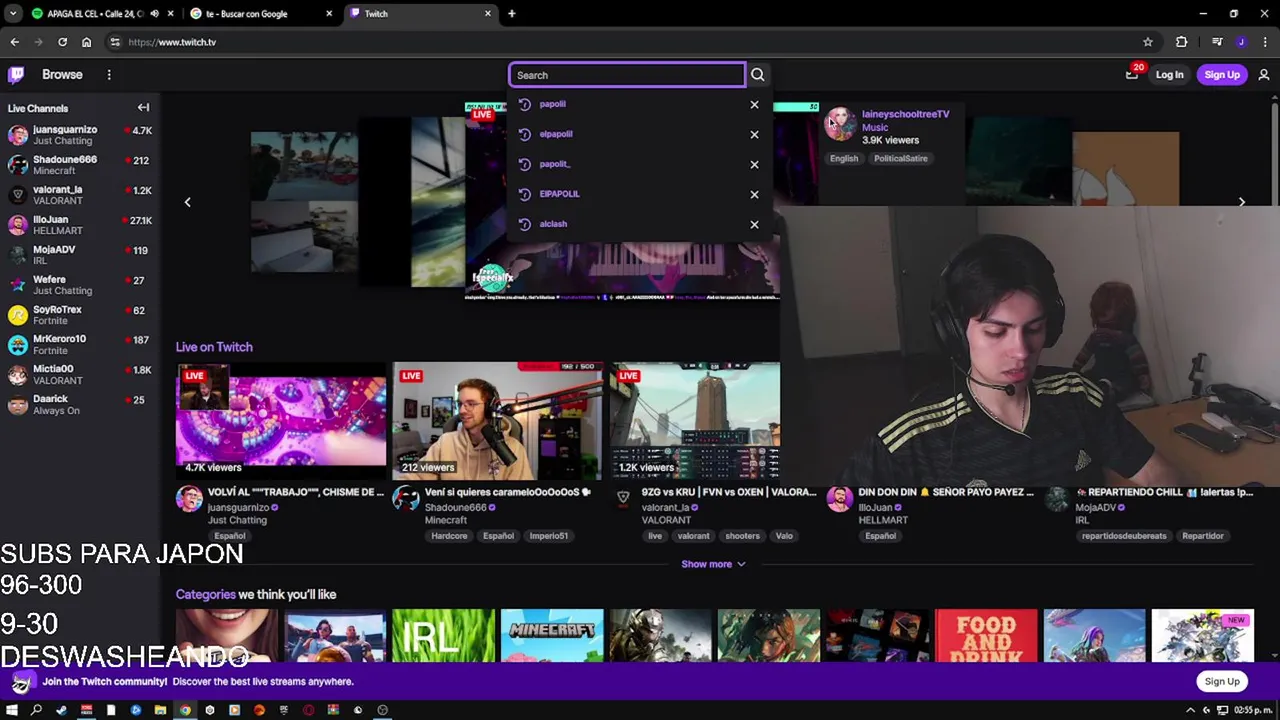Go to previous carousel stream

point(187,202)
